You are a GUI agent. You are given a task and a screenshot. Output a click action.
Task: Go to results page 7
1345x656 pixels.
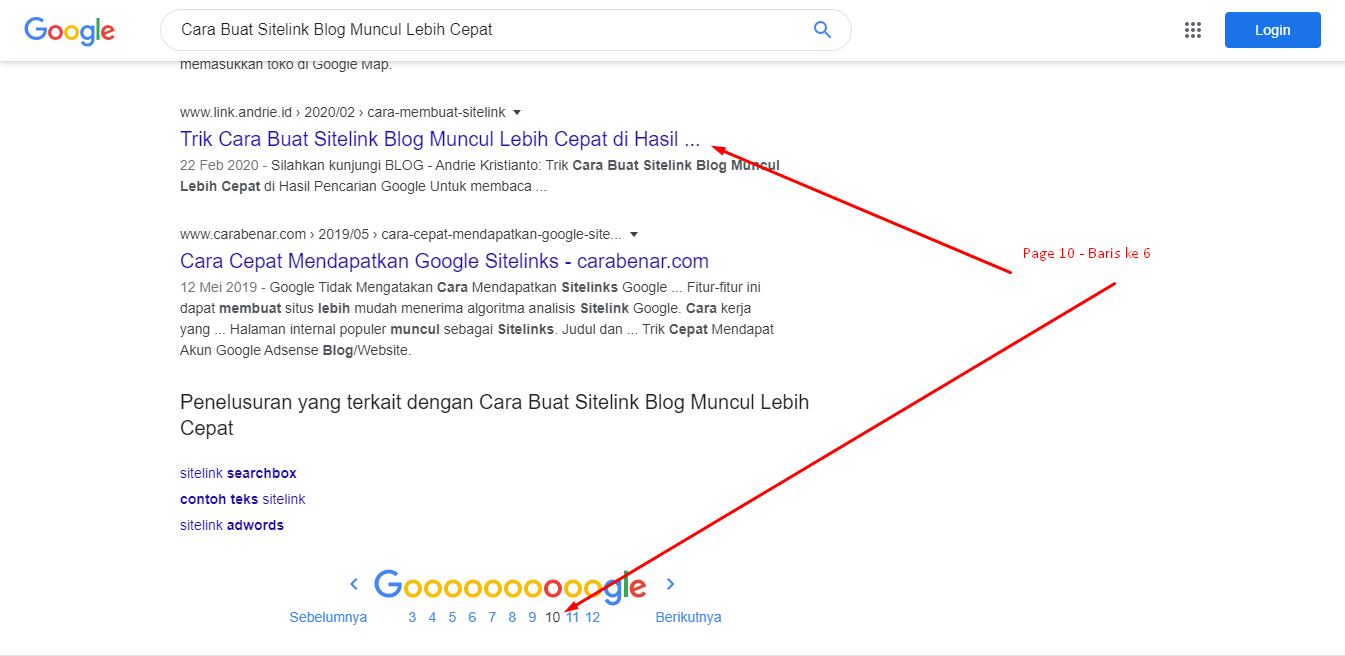pos(492,617)
